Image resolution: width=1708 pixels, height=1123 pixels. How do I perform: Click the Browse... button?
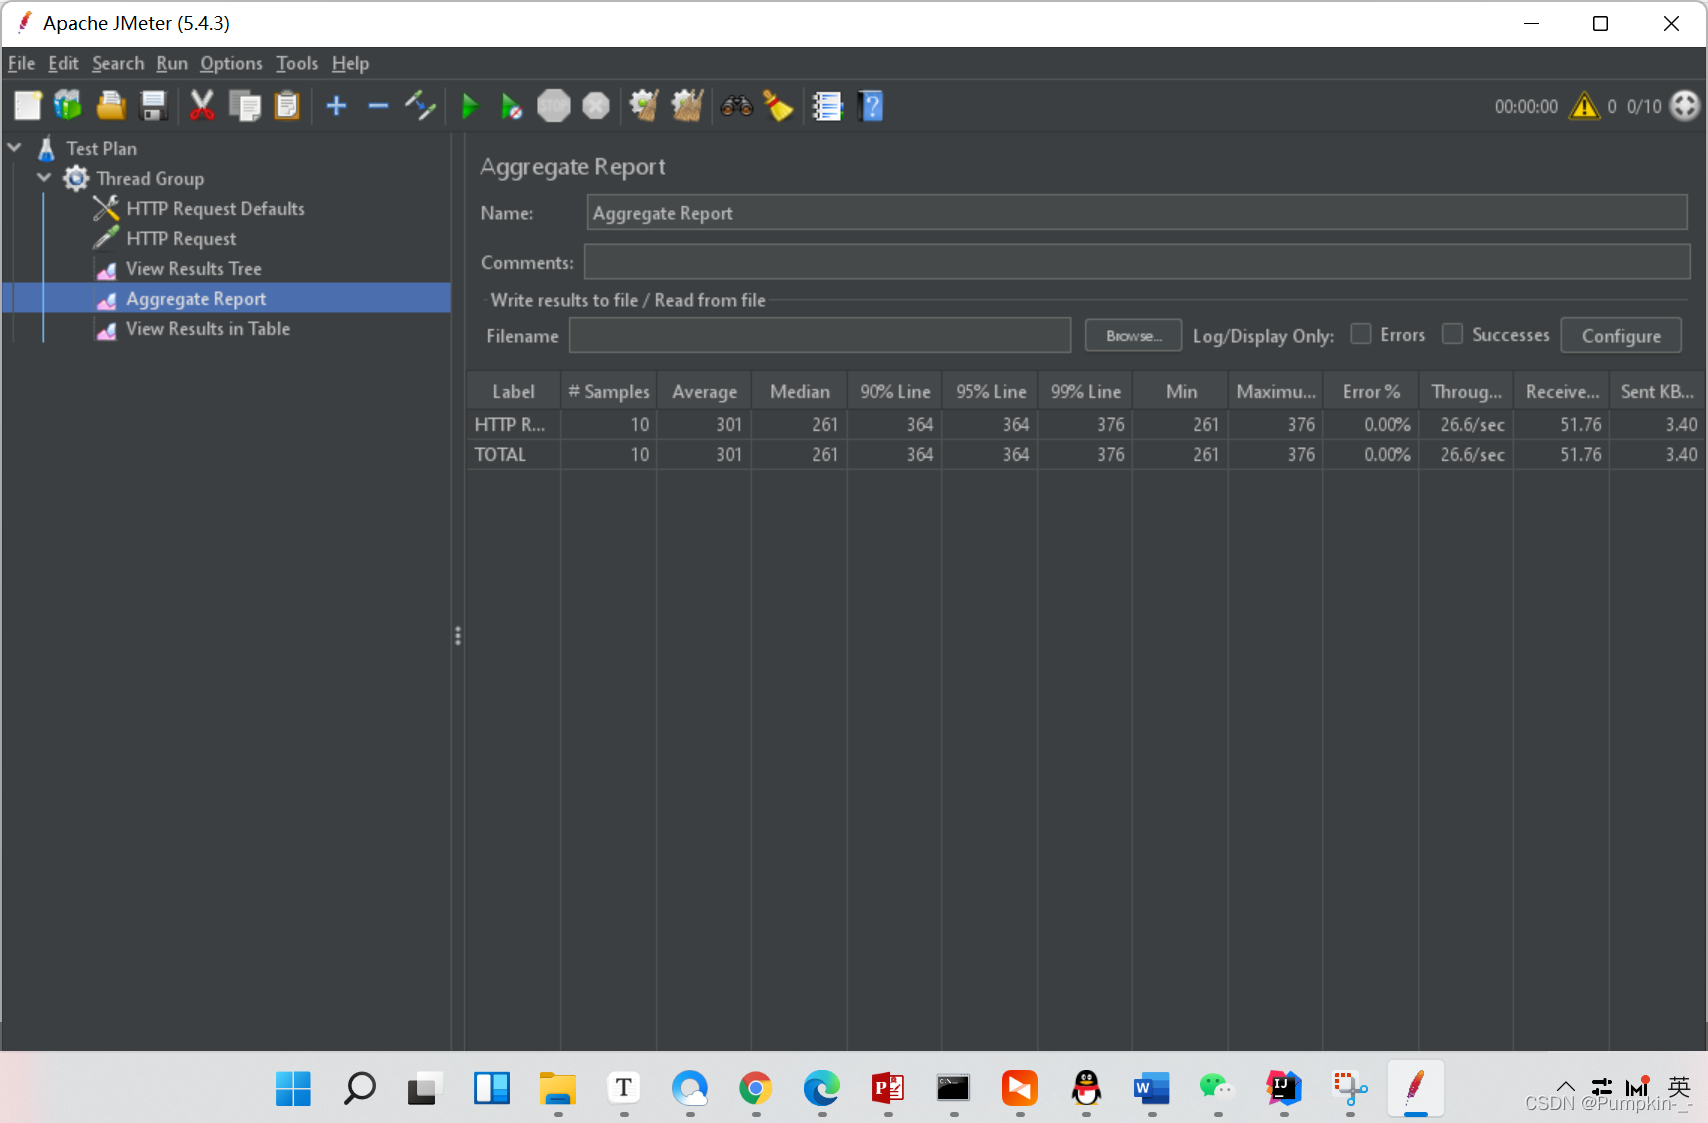click(1133, 336)
